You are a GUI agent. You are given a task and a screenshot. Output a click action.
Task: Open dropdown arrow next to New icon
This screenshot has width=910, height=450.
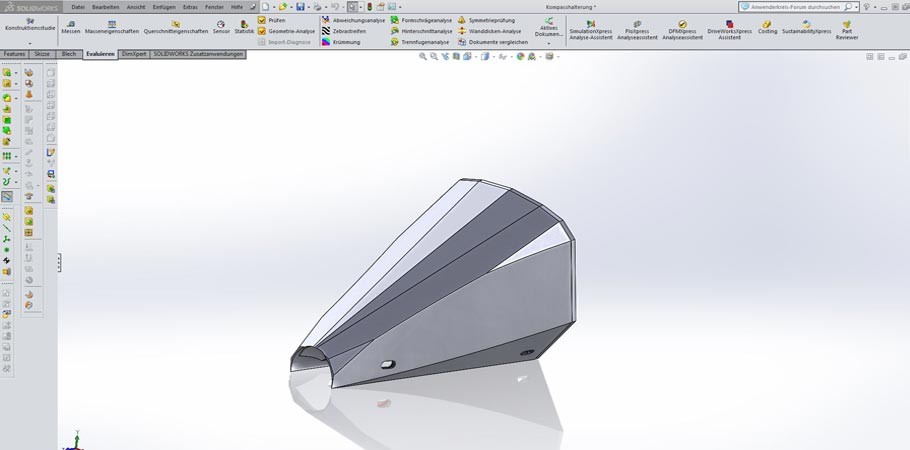tap(273, 7)
